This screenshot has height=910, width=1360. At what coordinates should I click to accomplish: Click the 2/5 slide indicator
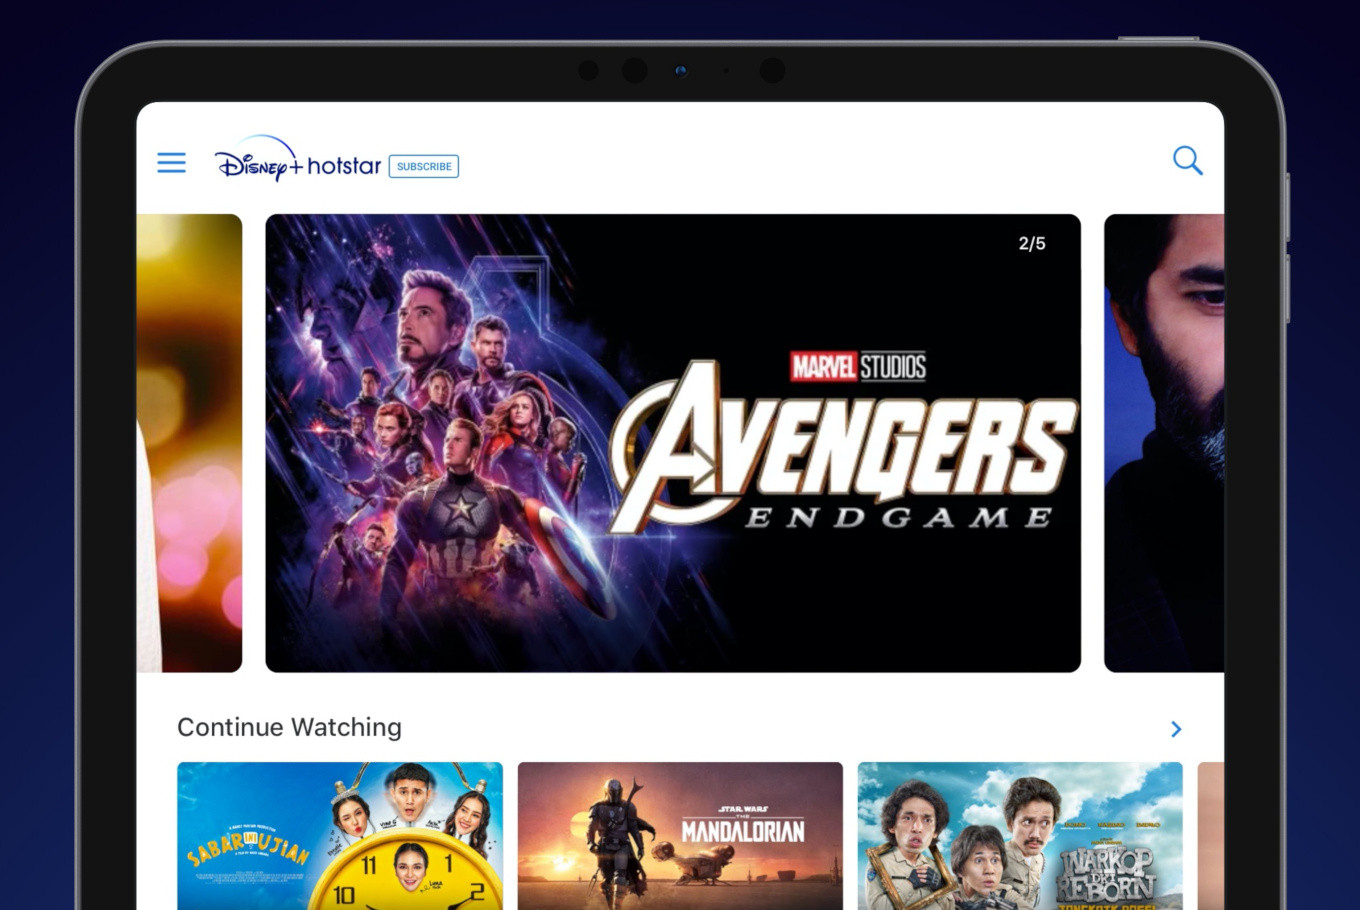1032,243
